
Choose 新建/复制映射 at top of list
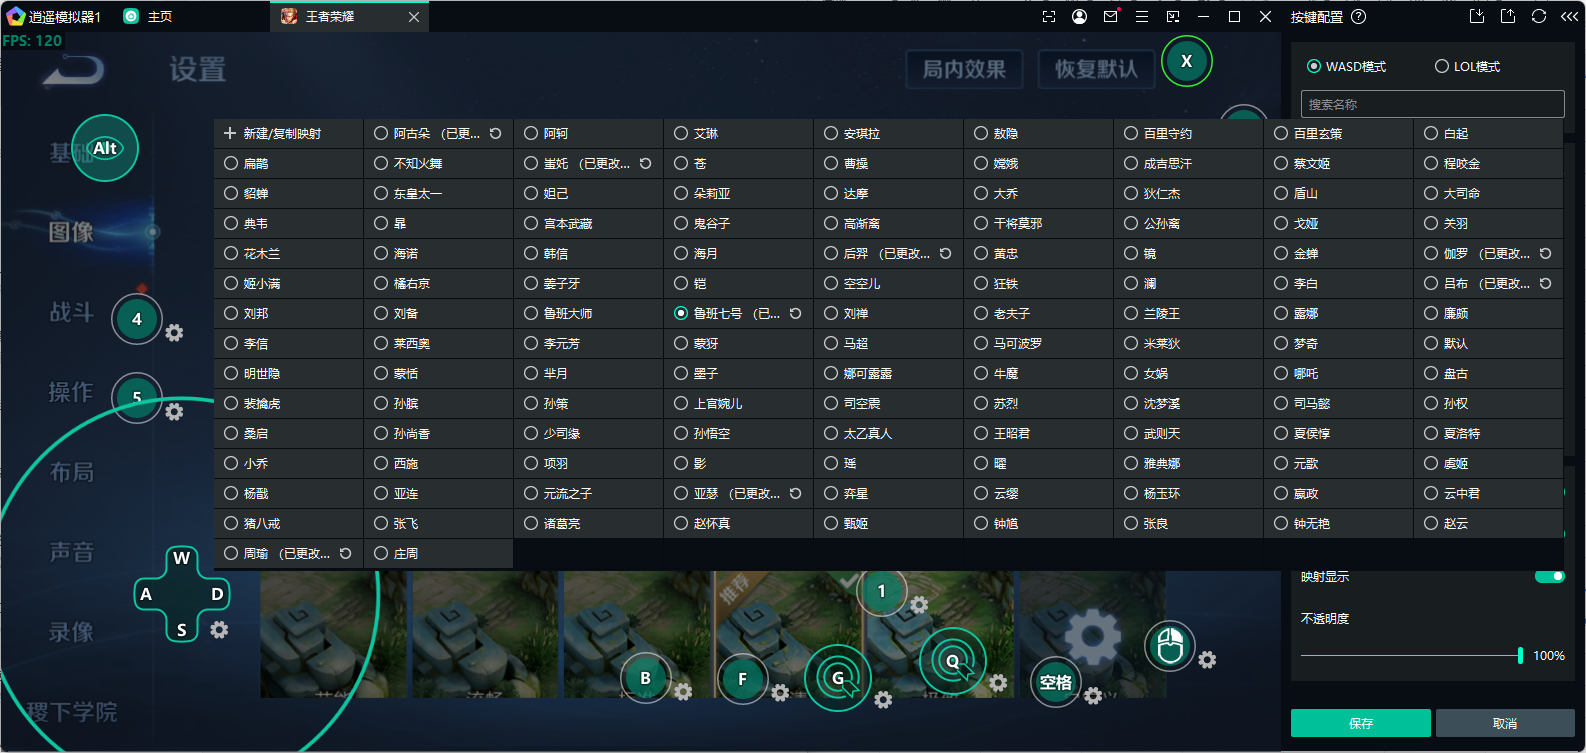coord(272,133)
